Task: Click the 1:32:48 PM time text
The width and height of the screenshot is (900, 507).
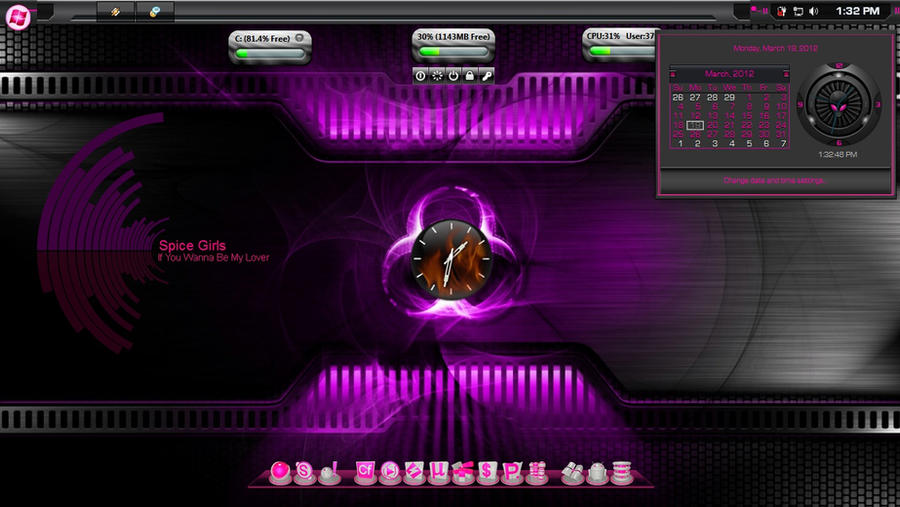Action: pyautogui.click(x=837, y=154)
